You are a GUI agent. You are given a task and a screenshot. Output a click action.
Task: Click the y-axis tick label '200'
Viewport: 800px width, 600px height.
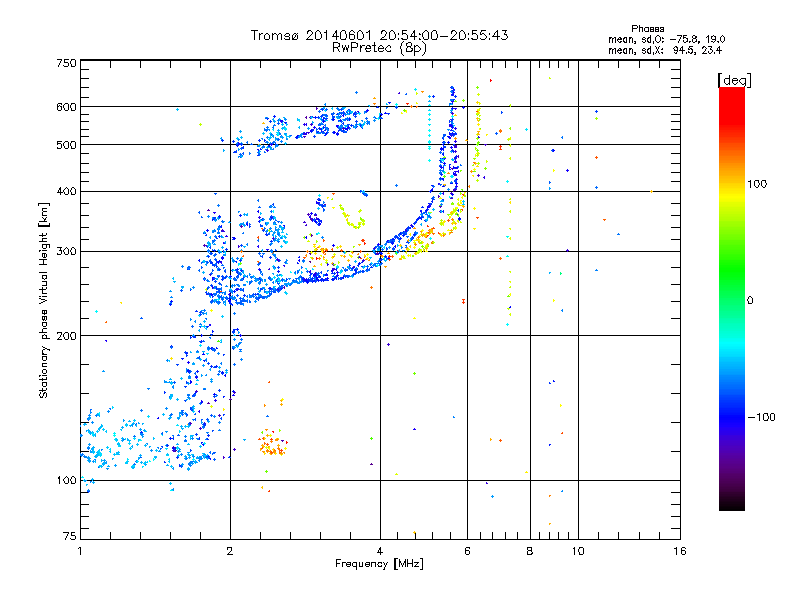(66, 336)
